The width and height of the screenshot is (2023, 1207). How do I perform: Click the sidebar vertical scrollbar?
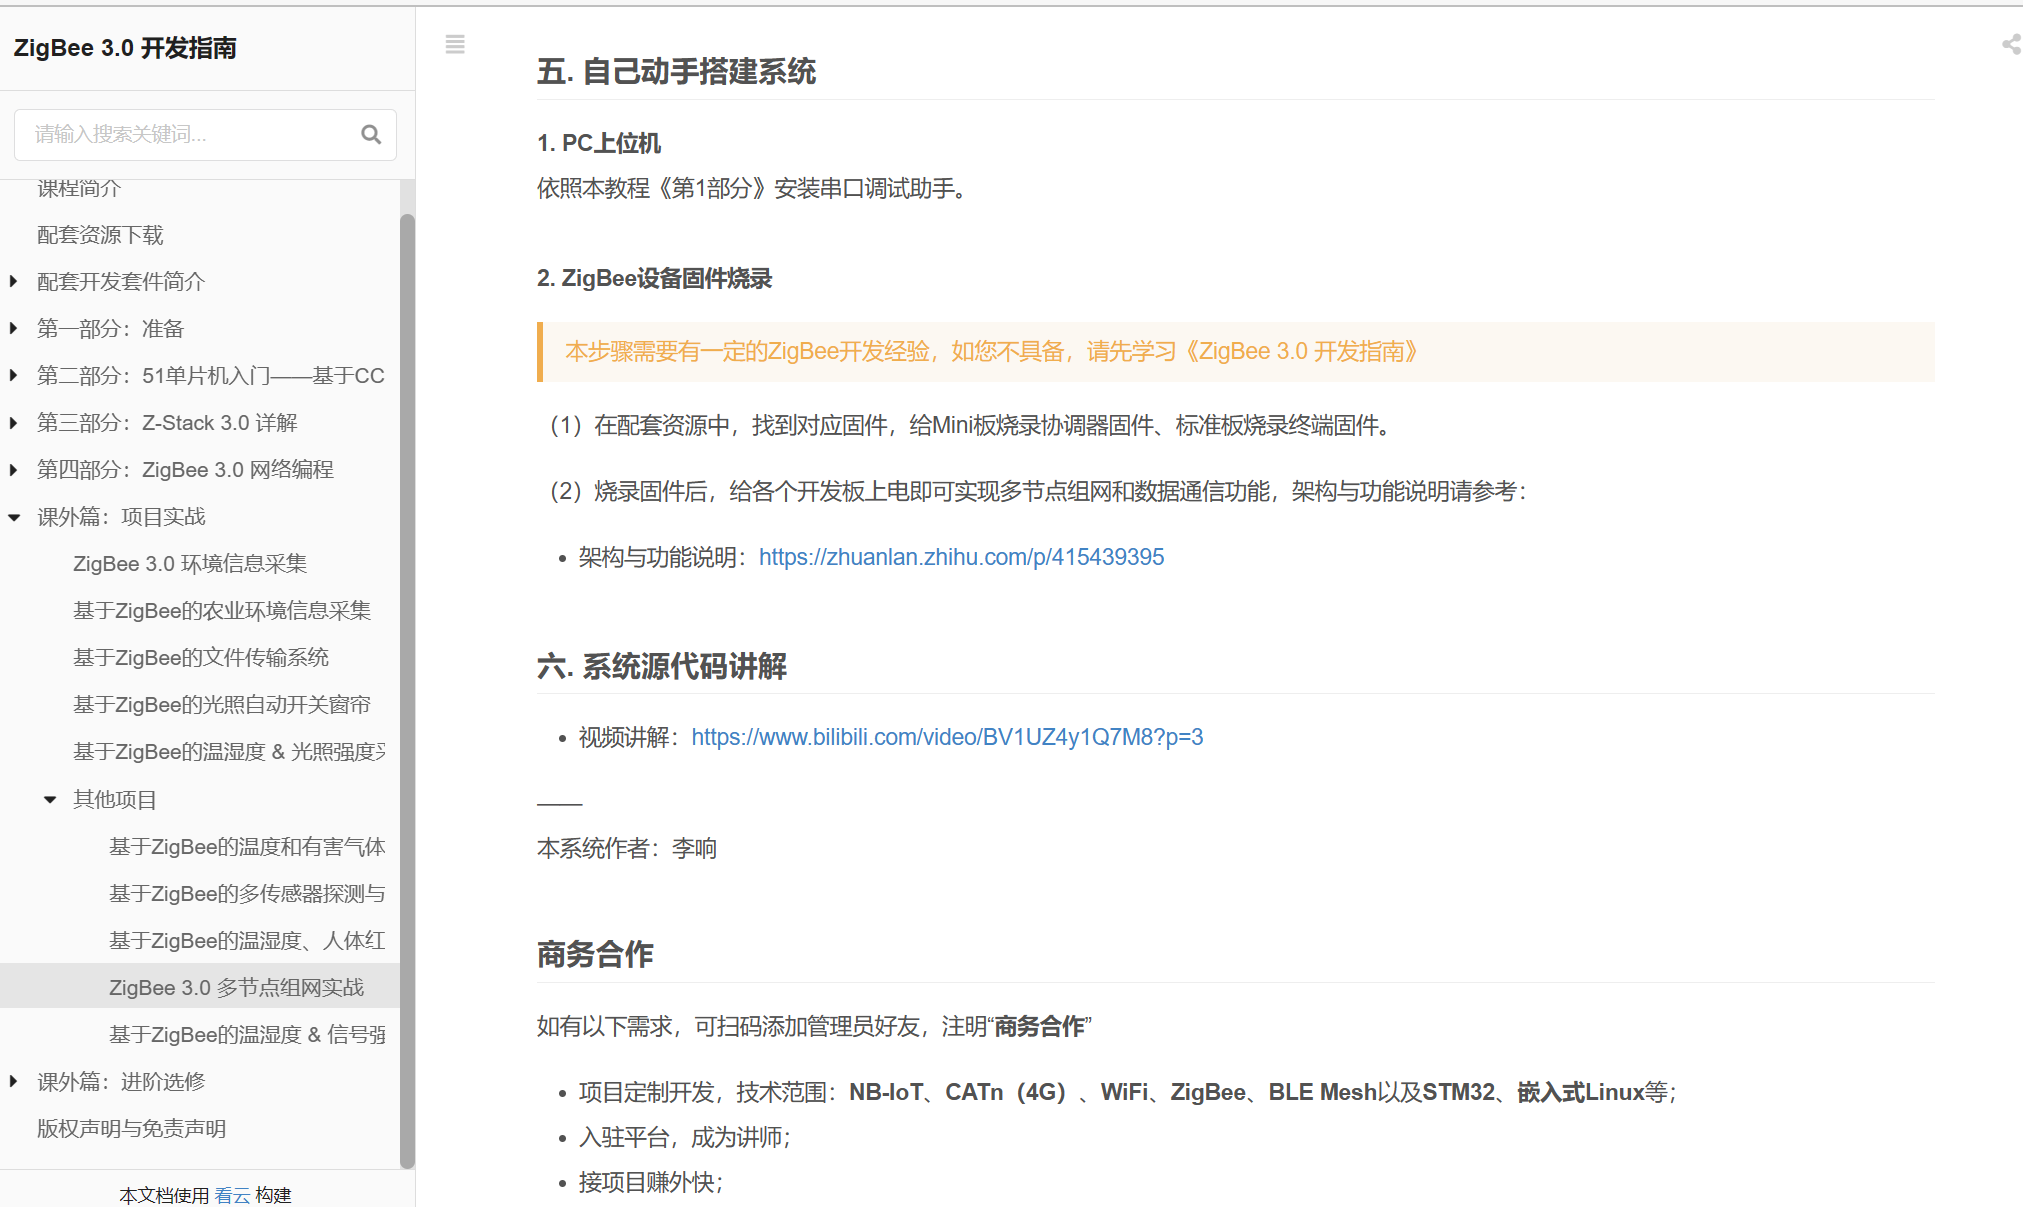(x=407, y=690)
